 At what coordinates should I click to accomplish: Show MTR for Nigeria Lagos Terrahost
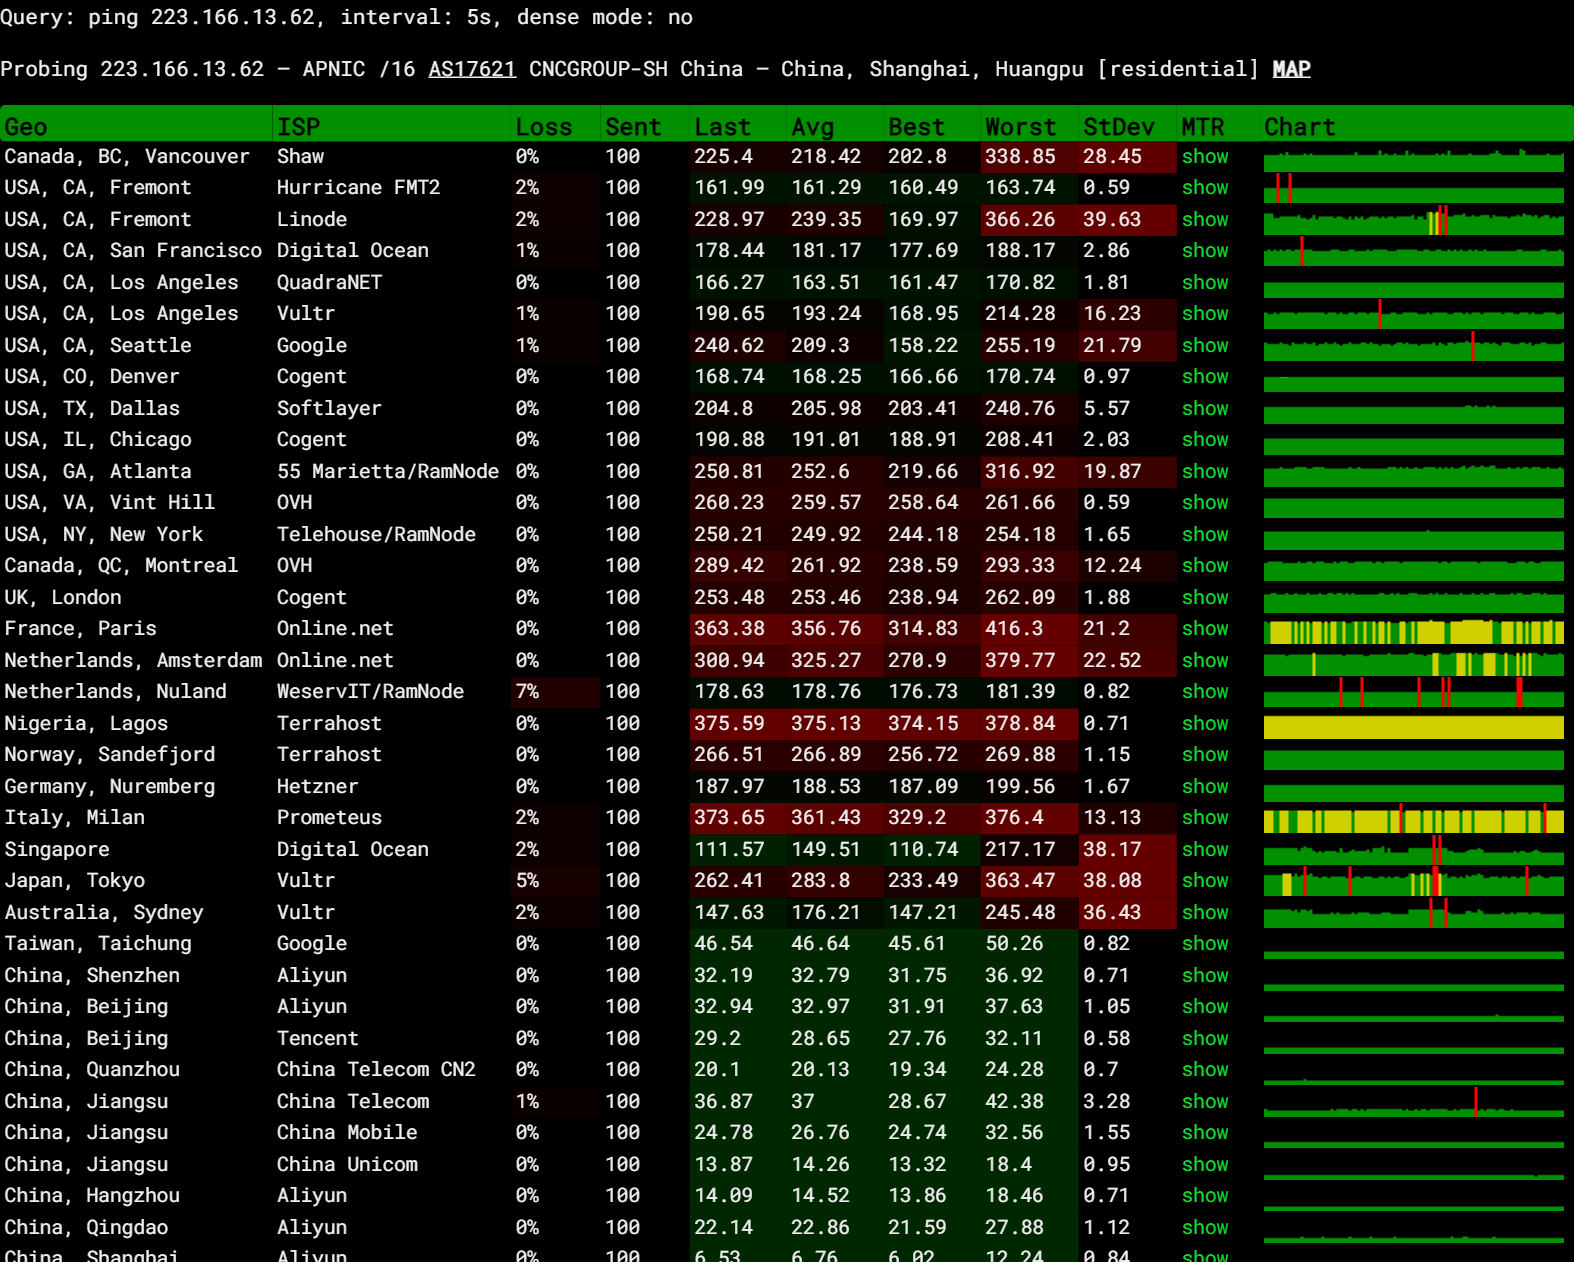[x=1205, y=724]
